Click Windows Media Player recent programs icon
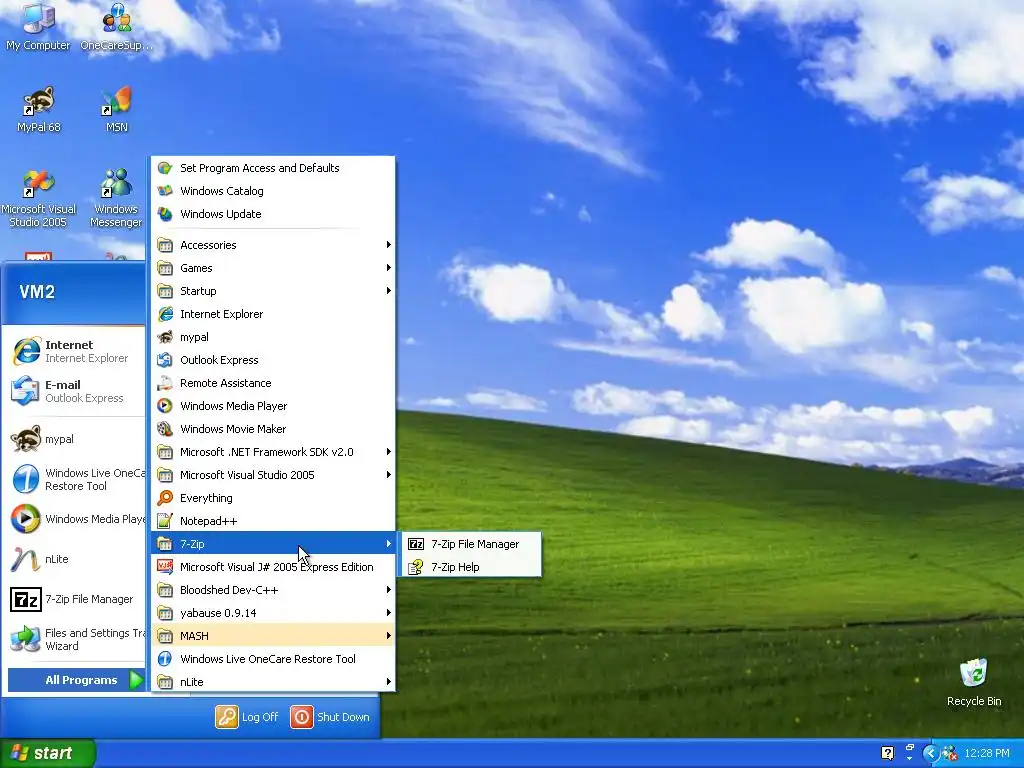The width and height of the screenshot is (1024, 768). click(26, 519)
